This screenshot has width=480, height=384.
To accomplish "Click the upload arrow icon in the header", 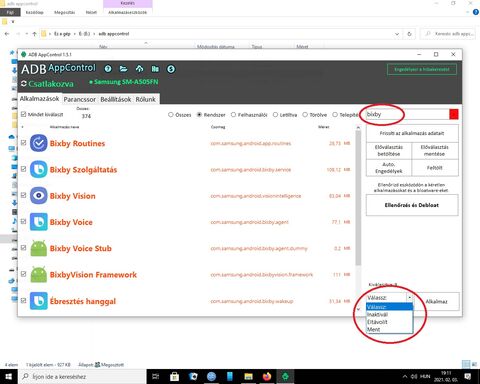I will coord(139,69).
